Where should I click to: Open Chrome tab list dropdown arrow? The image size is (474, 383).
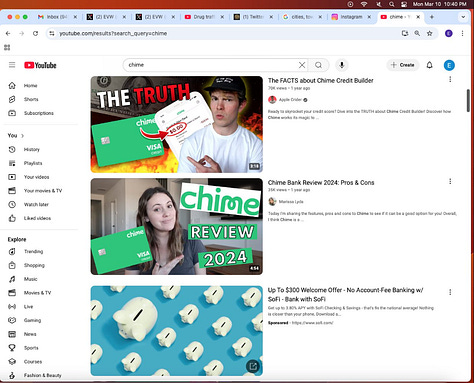pos(463,17)
